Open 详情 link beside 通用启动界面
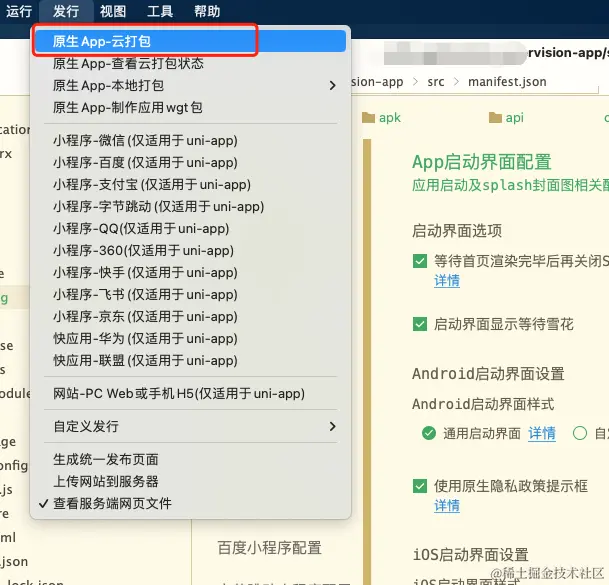This screenshot has height=585, width=609. pyautogui.click(x=542, y=433)
